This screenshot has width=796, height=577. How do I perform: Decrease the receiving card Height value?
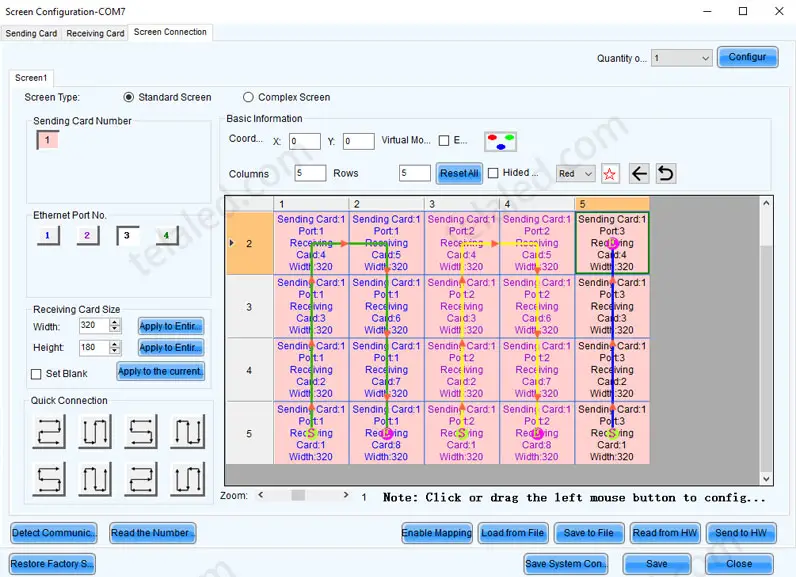tap(115, 351)
